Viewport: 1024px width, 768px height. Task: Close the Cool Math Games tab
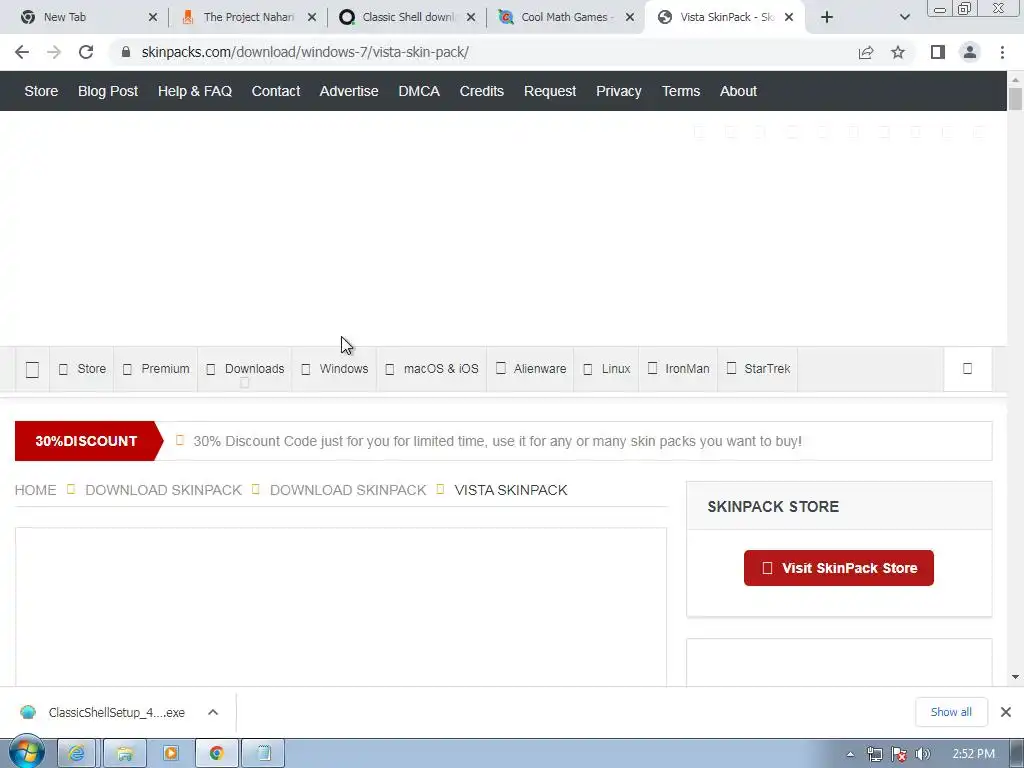click(630, 18)
